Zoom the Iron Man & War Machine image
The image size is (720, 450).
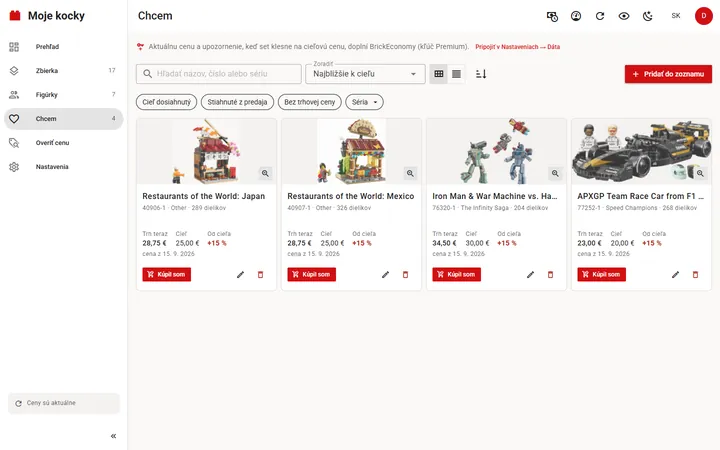555,173
